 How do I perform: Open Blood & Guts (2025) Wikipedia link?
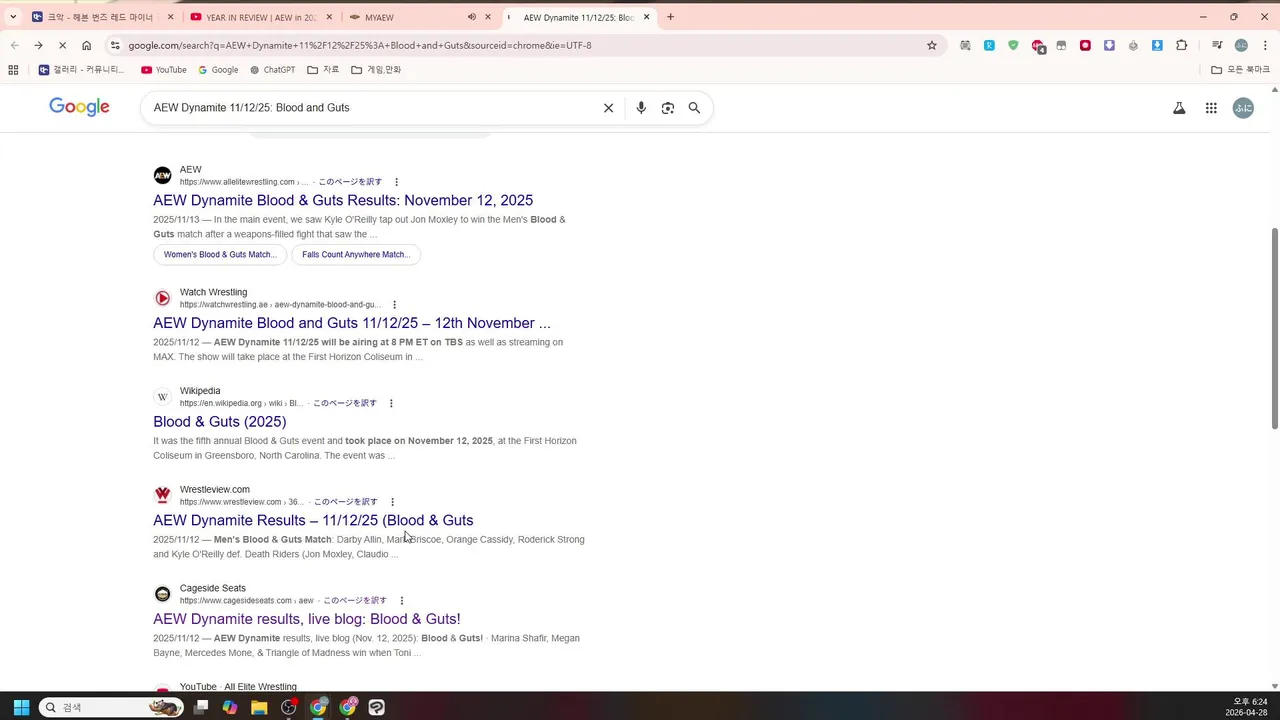(x=220, y=422)
